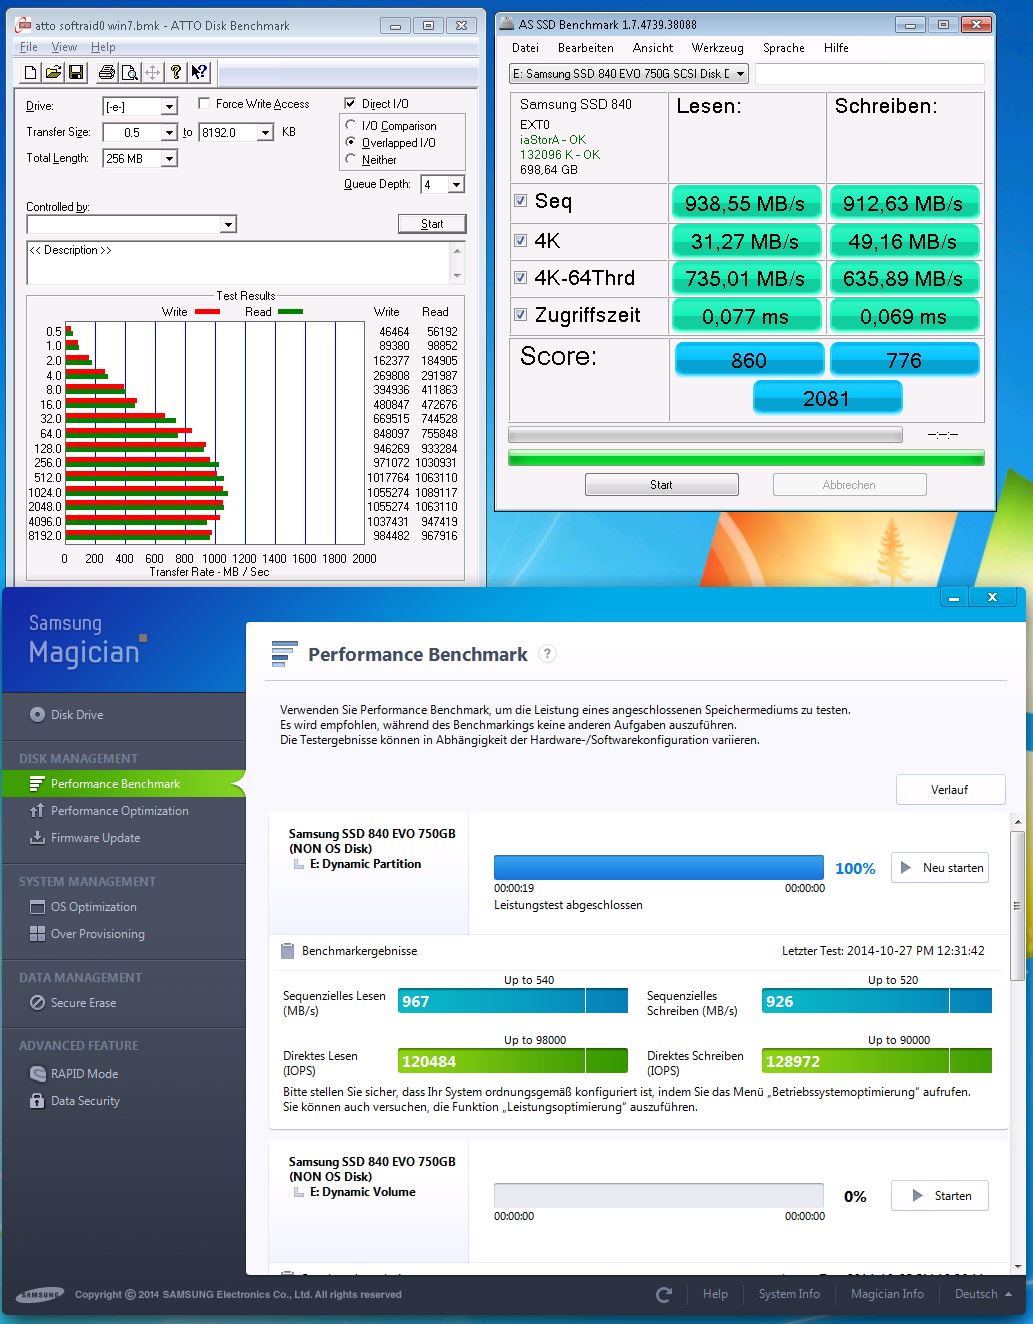Screen dimensions: 1033x1324
Task: Click Start button in AS SSD Benchmark
Action: (x=661, y=485)
